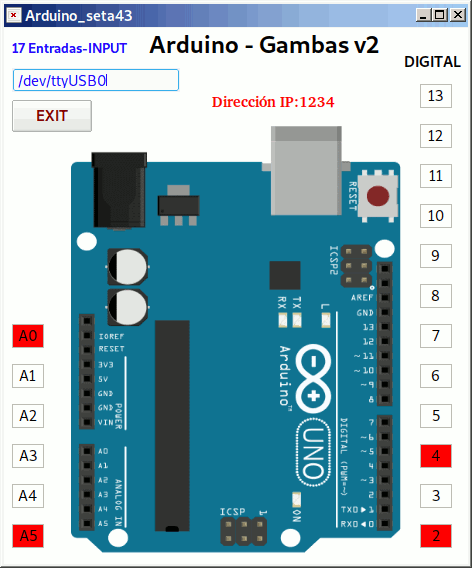The height and width of the screenshot is (568, 472).
Task: Click the /dev/ttyUSB0 port text field
Action: [96, 80]
